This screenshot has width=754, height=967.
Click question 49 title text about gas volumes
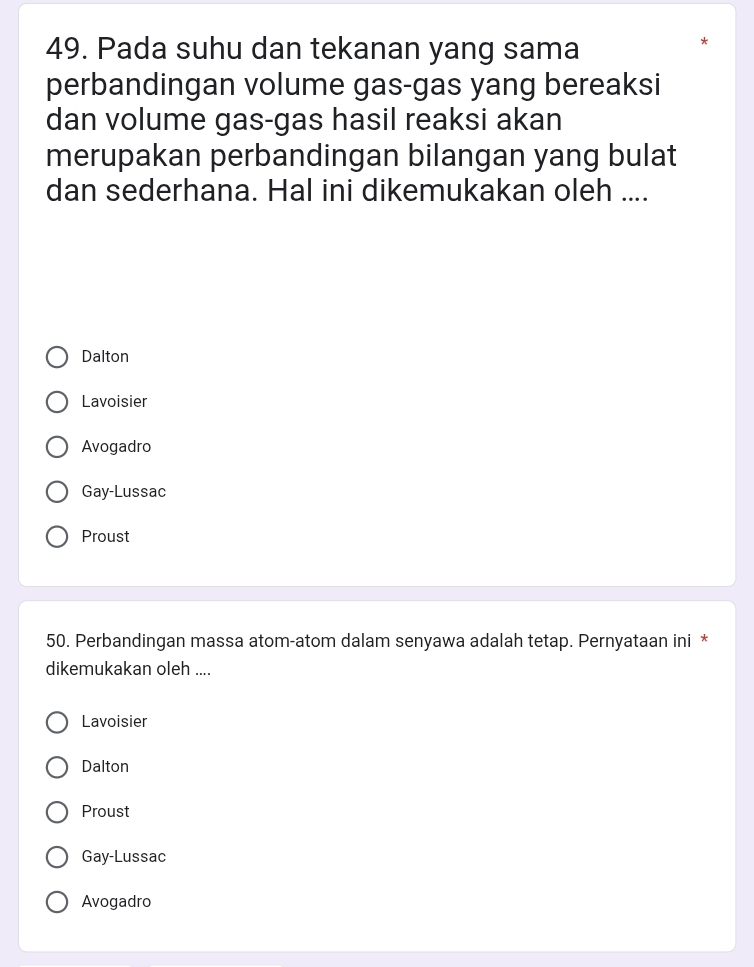(x=360, y=119)
